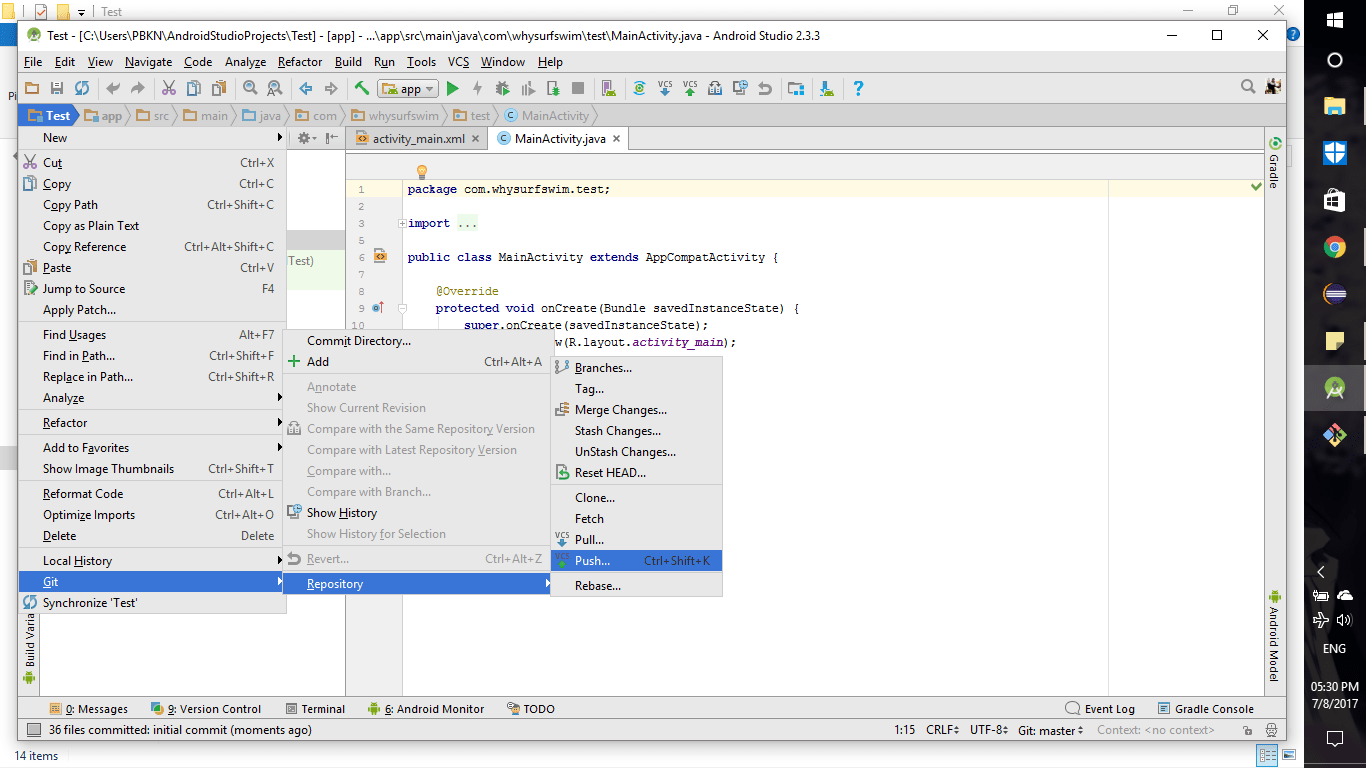The width and height of the screenshot is (1366, 768).
Task: Open search with the magnifier icon
Action: 1247,88
